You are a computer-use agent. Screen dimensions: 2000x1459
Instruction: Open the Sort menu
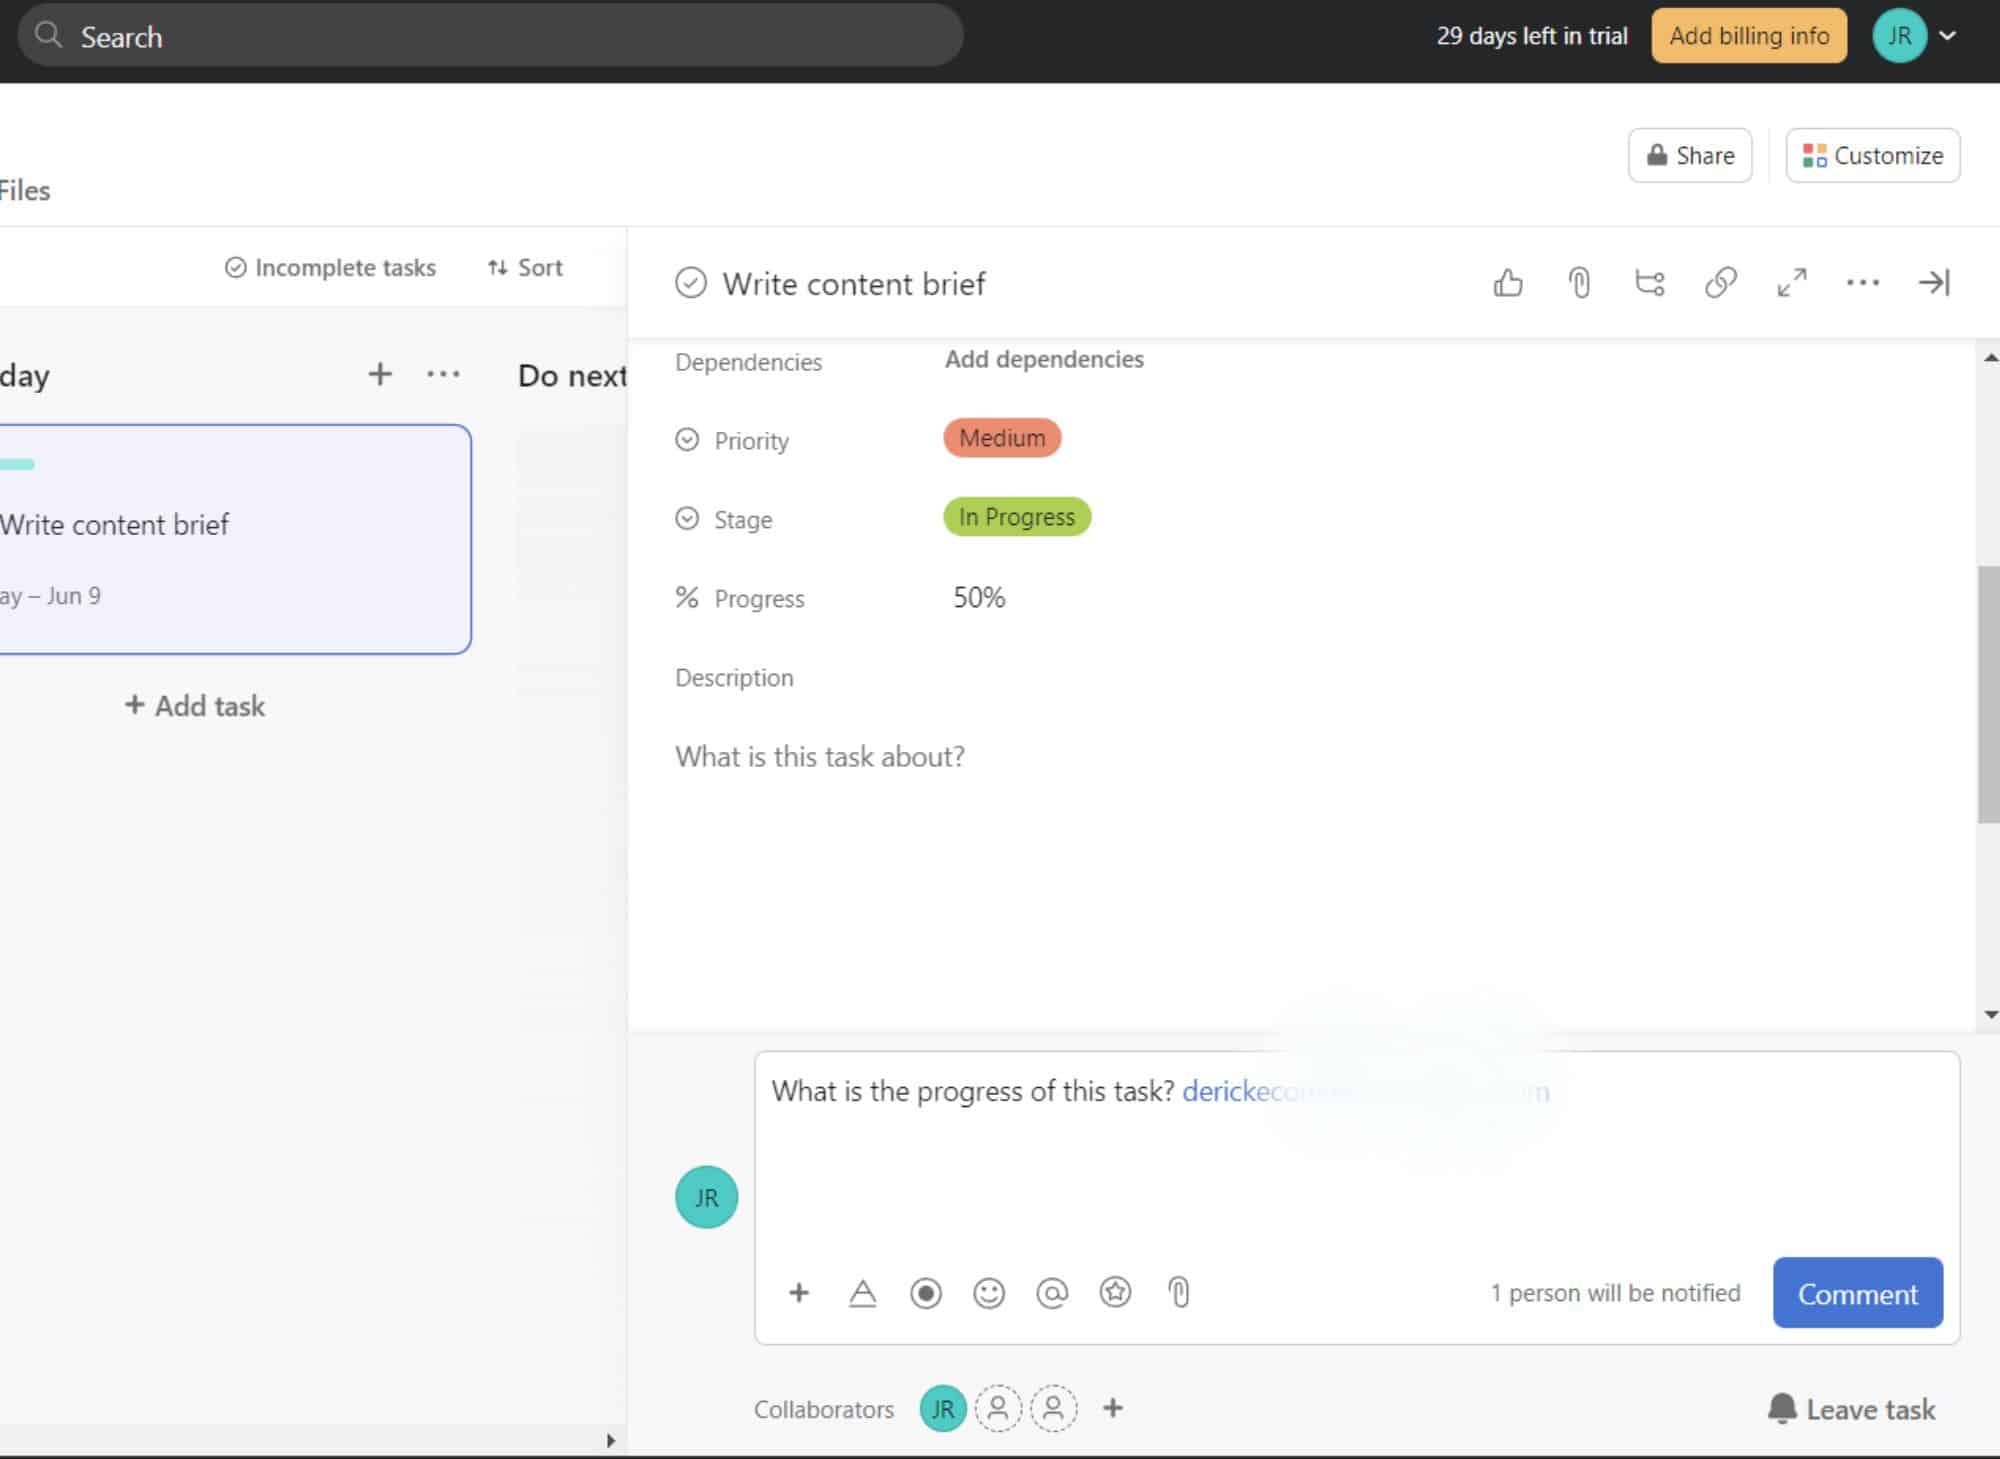pos(525,268)
